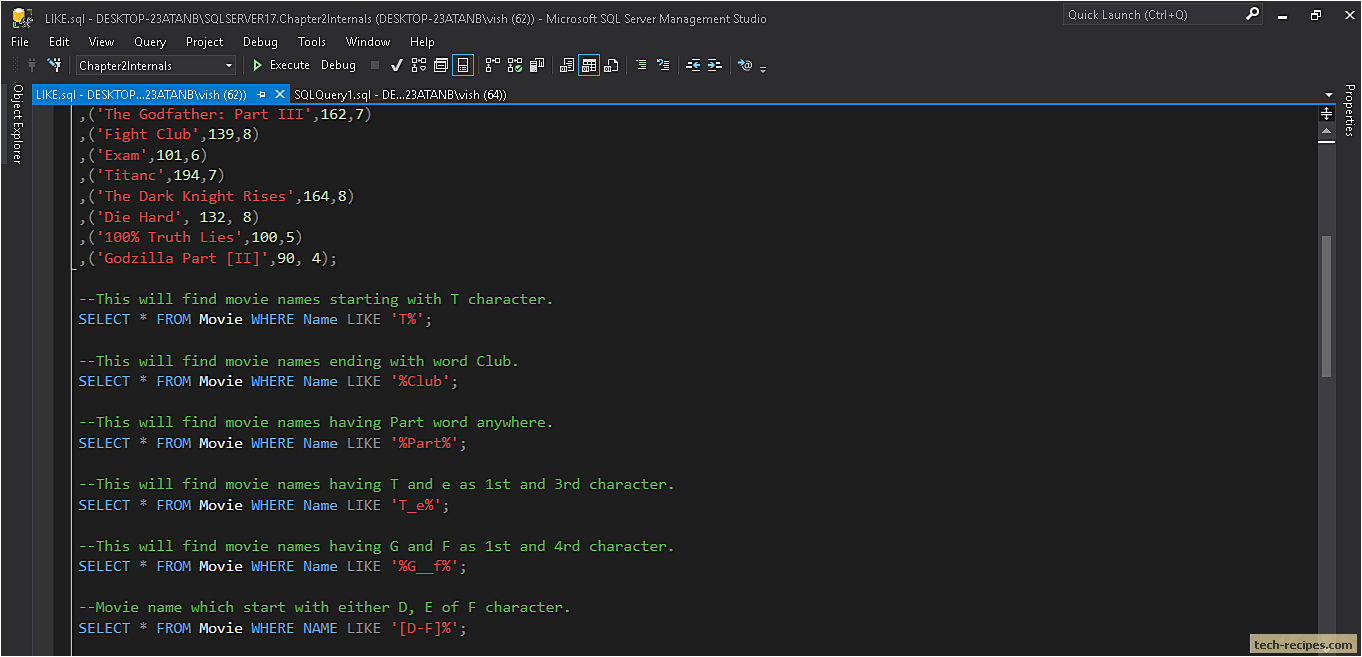The width and height of the screenshot is (1362, 657).
Task: Click 'The Godfather: Part III' row
Action: 225,114
